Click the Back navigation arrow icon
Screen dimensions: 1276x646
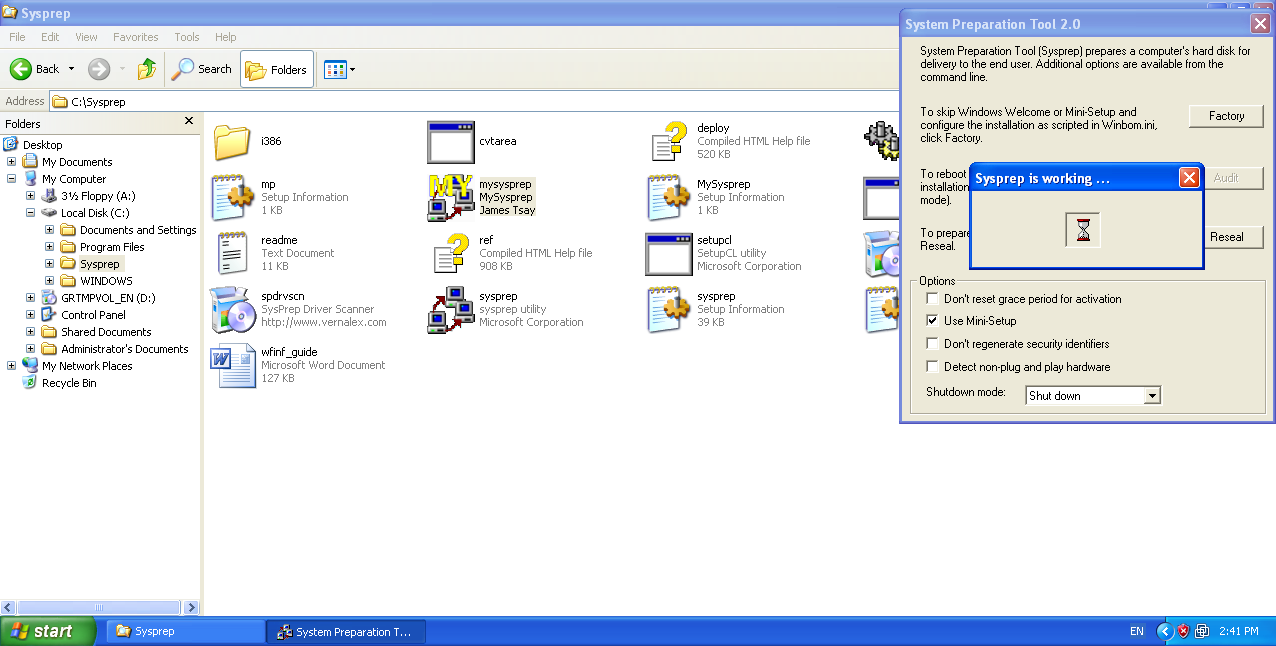[x=21, y=69]
